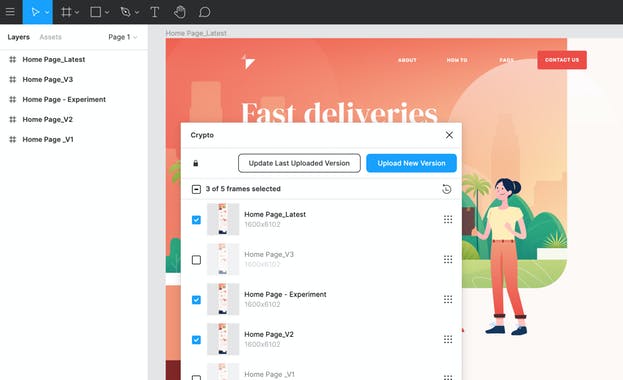The image size is (623, 380).
Task: Click HOW TO nav link on canvas
Action: point(457,60)
